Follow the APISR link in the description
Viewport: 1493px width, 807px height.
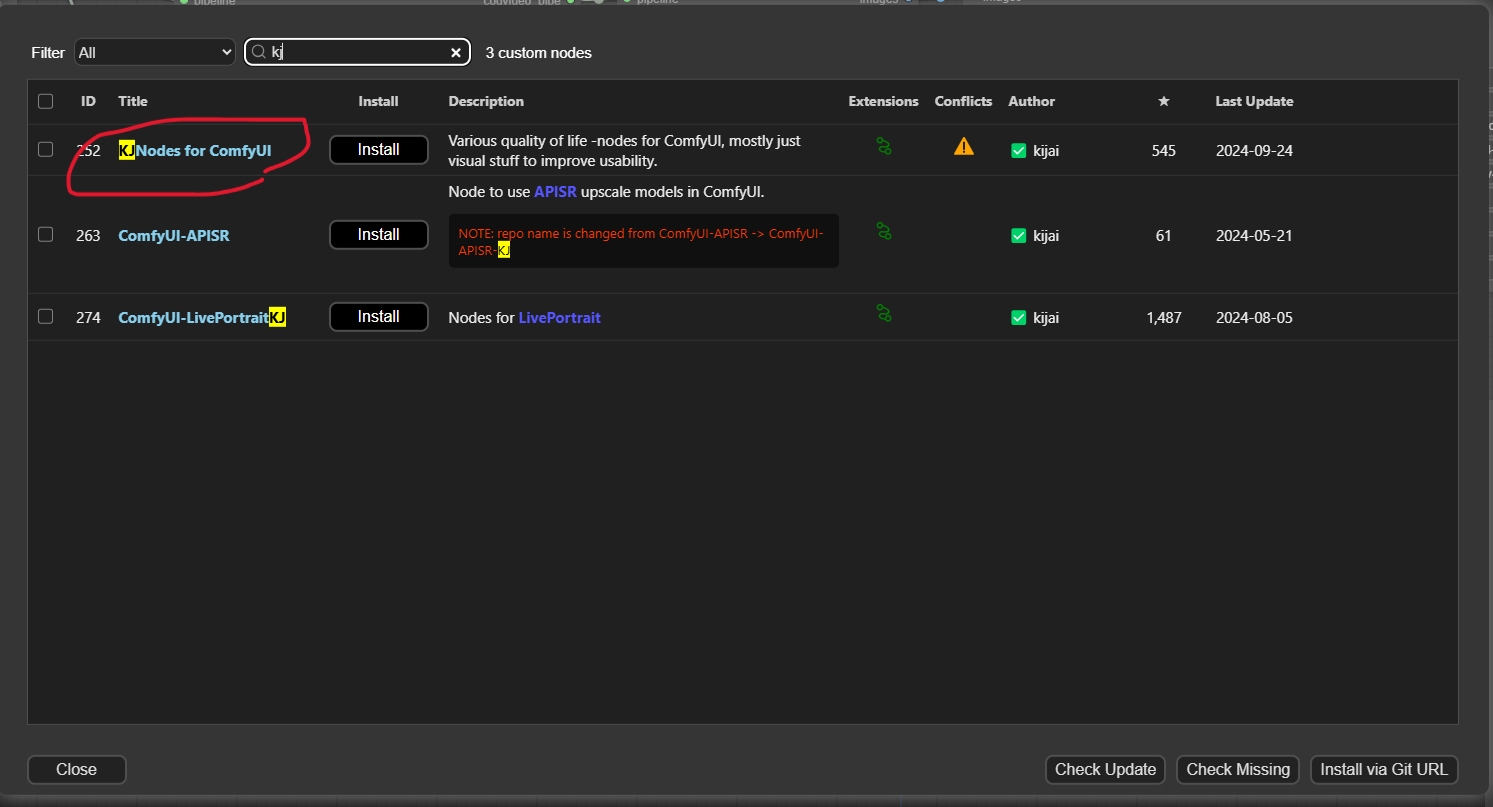(555, 192)
